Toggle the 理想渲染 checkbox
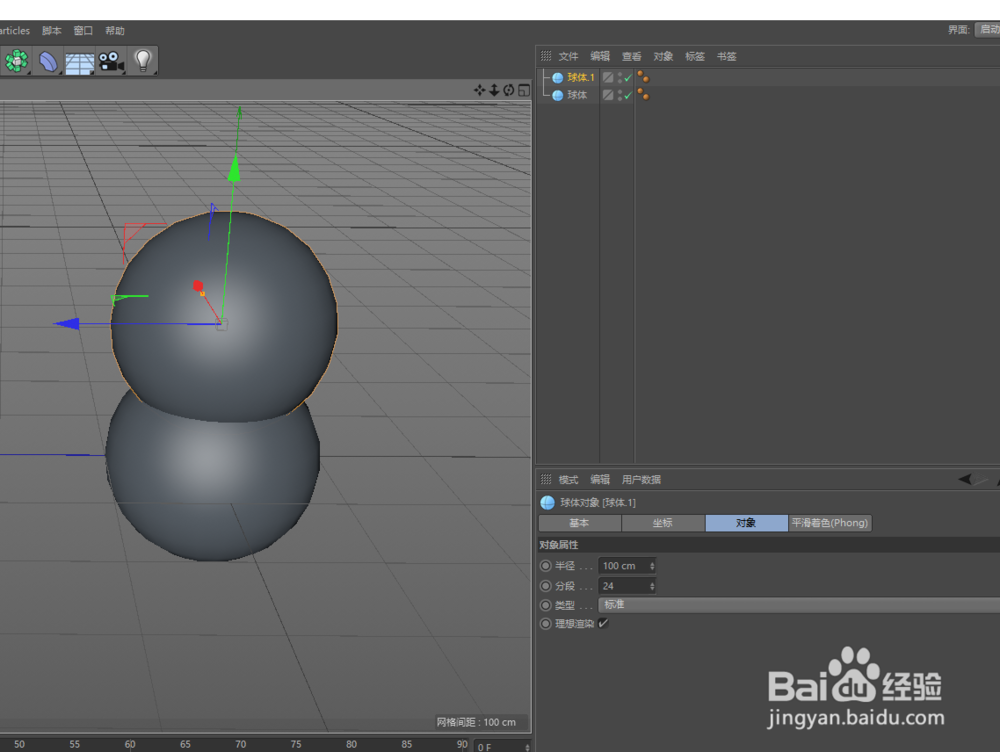The height and width of the screenshot is (752, 1000). pos(603,623)
